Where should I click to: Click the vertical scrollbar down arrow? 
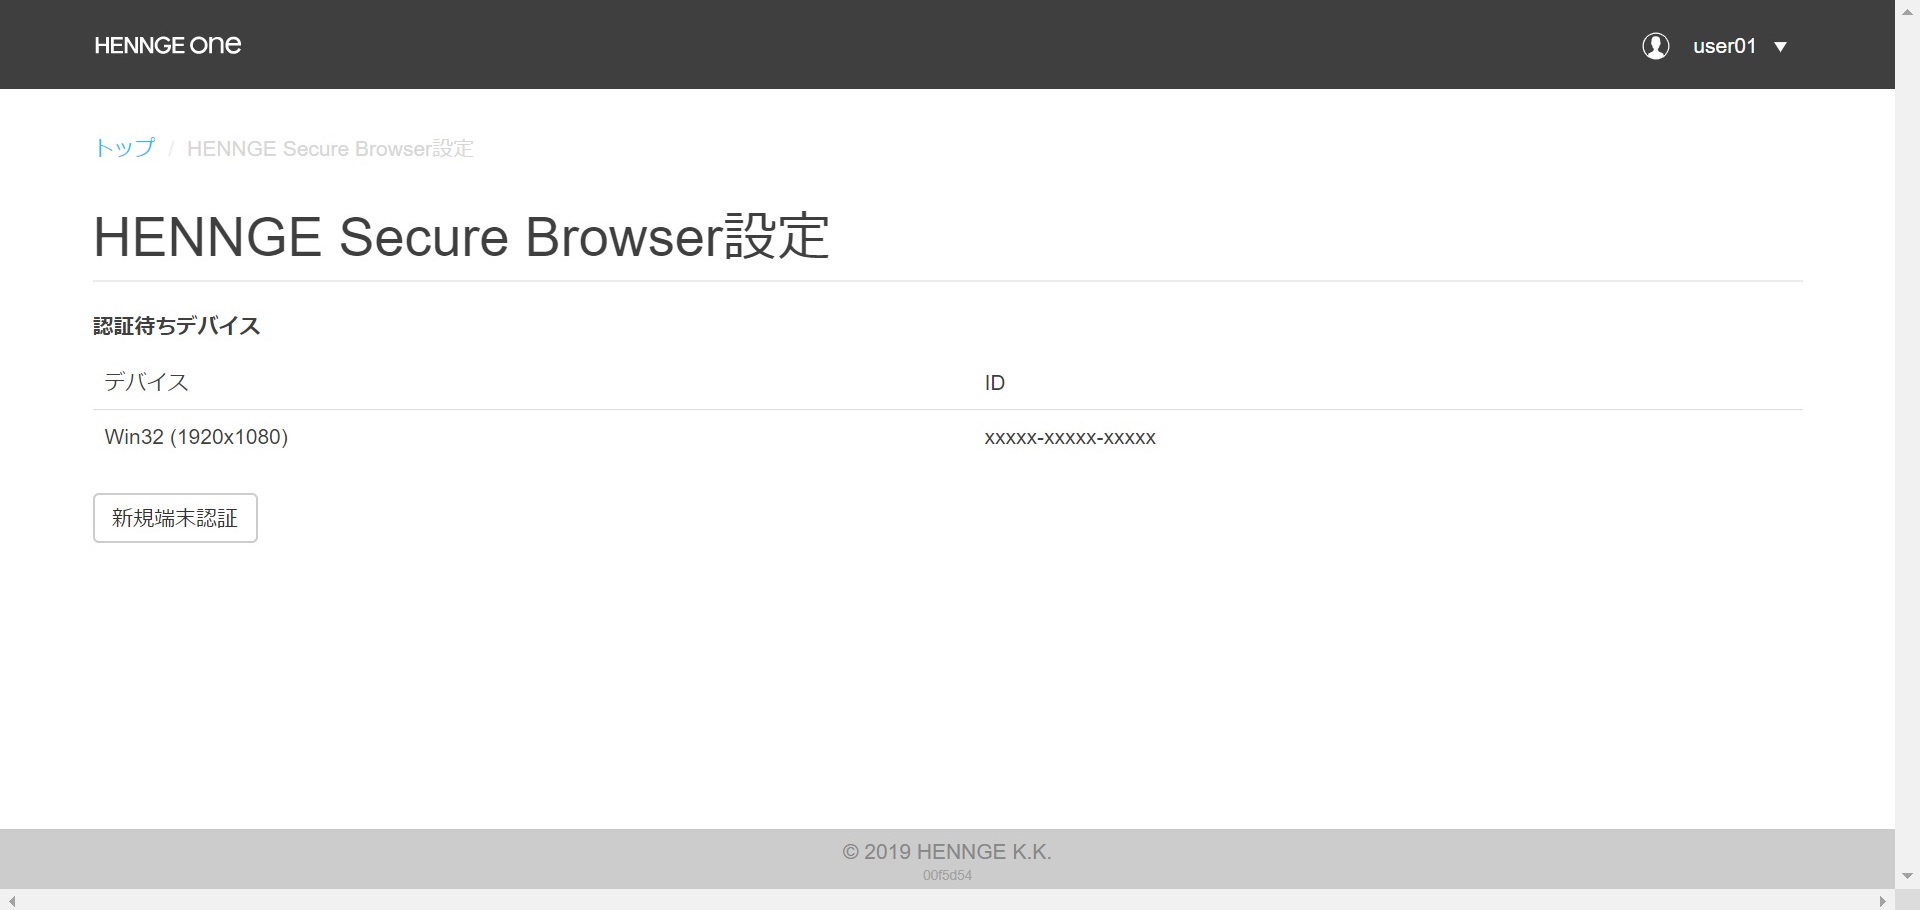point(1907,877)
